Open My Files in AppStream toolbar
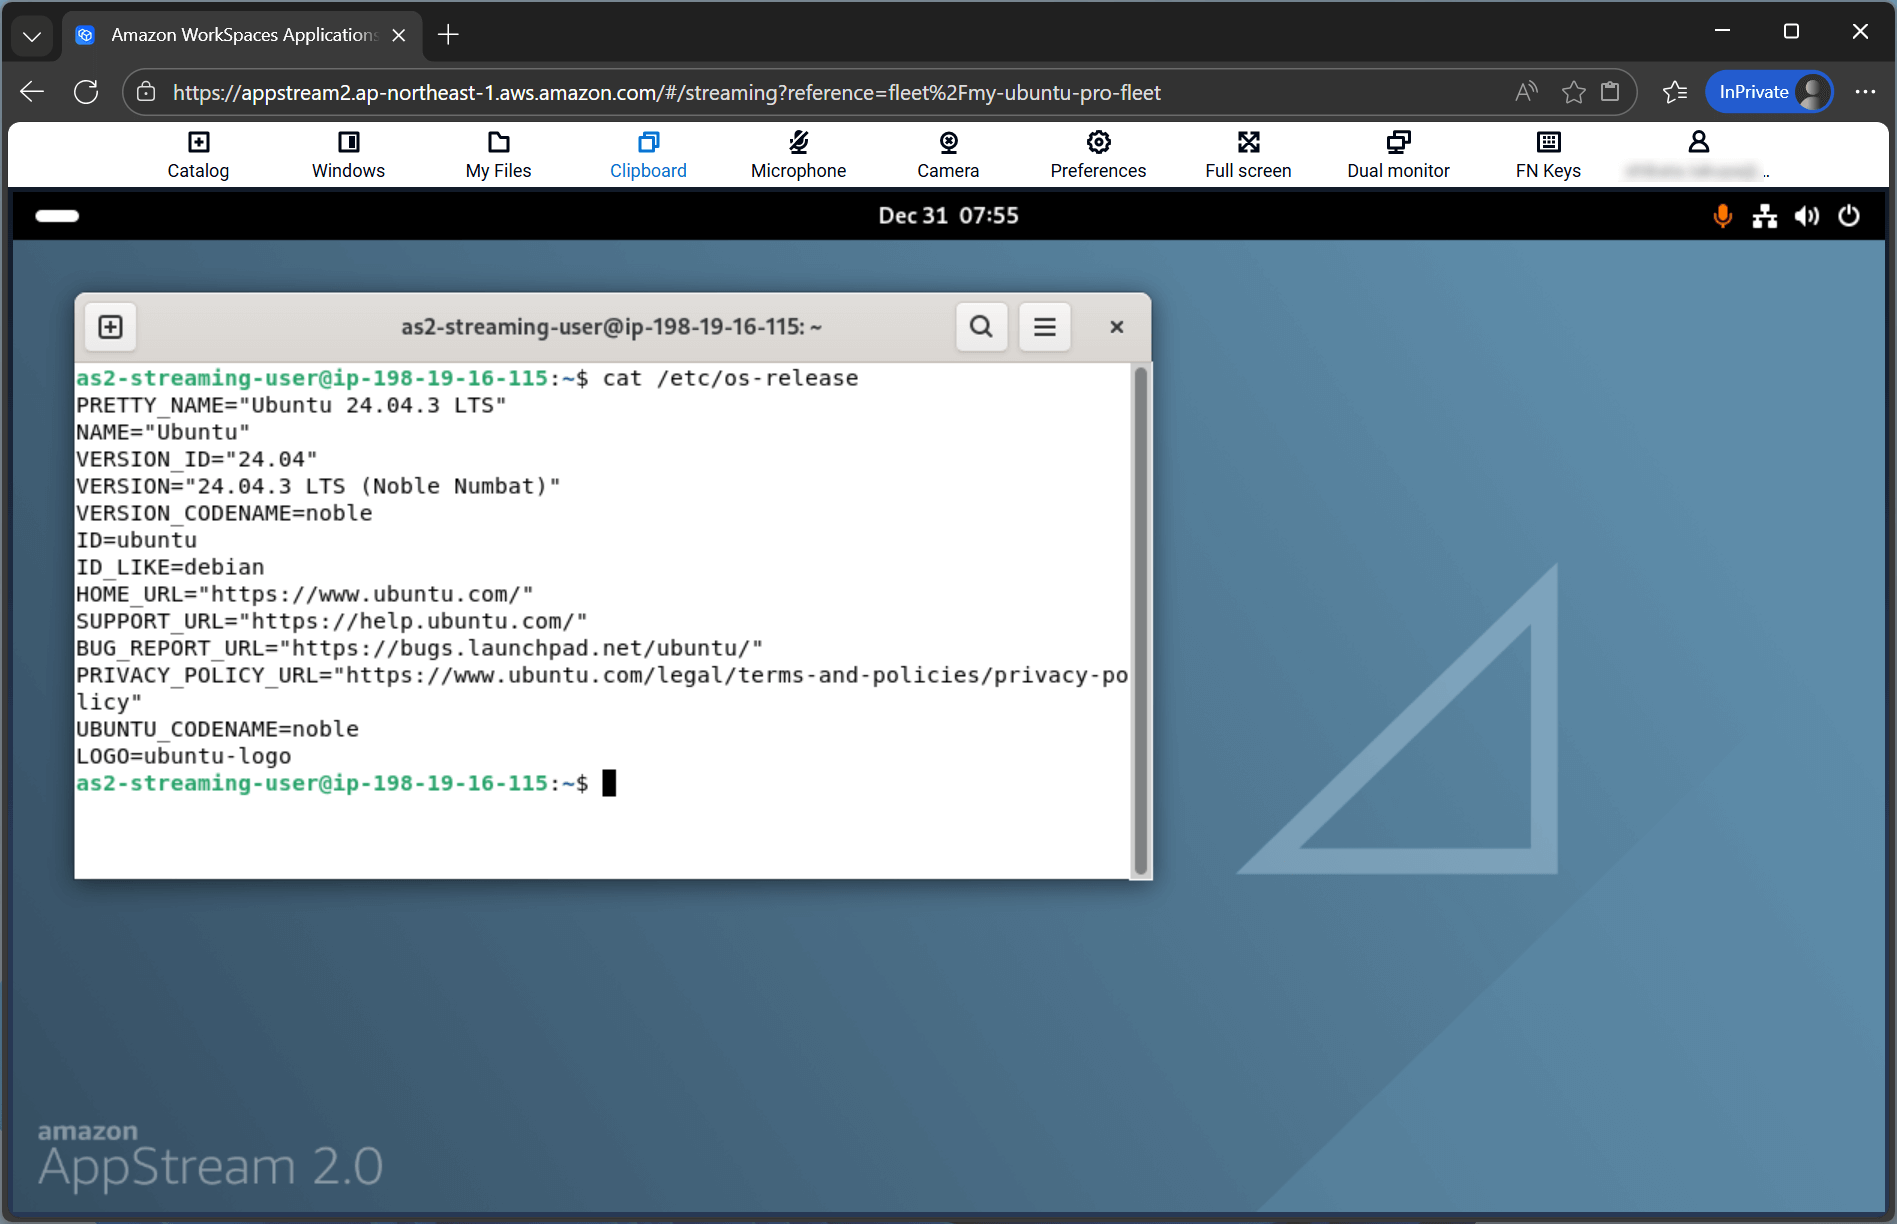The width and height of the screenshot is (1897, 1224). tap(497, 154)
